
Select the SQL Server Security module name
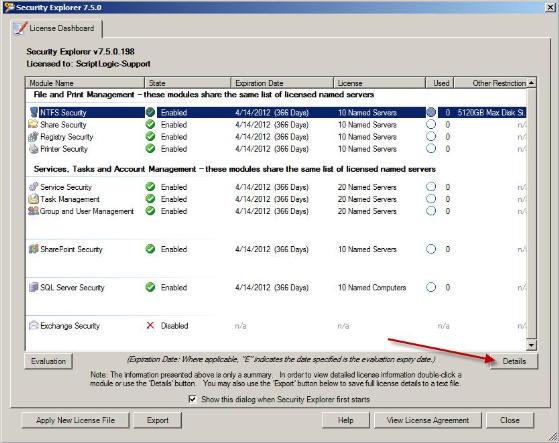click(72, 287)
